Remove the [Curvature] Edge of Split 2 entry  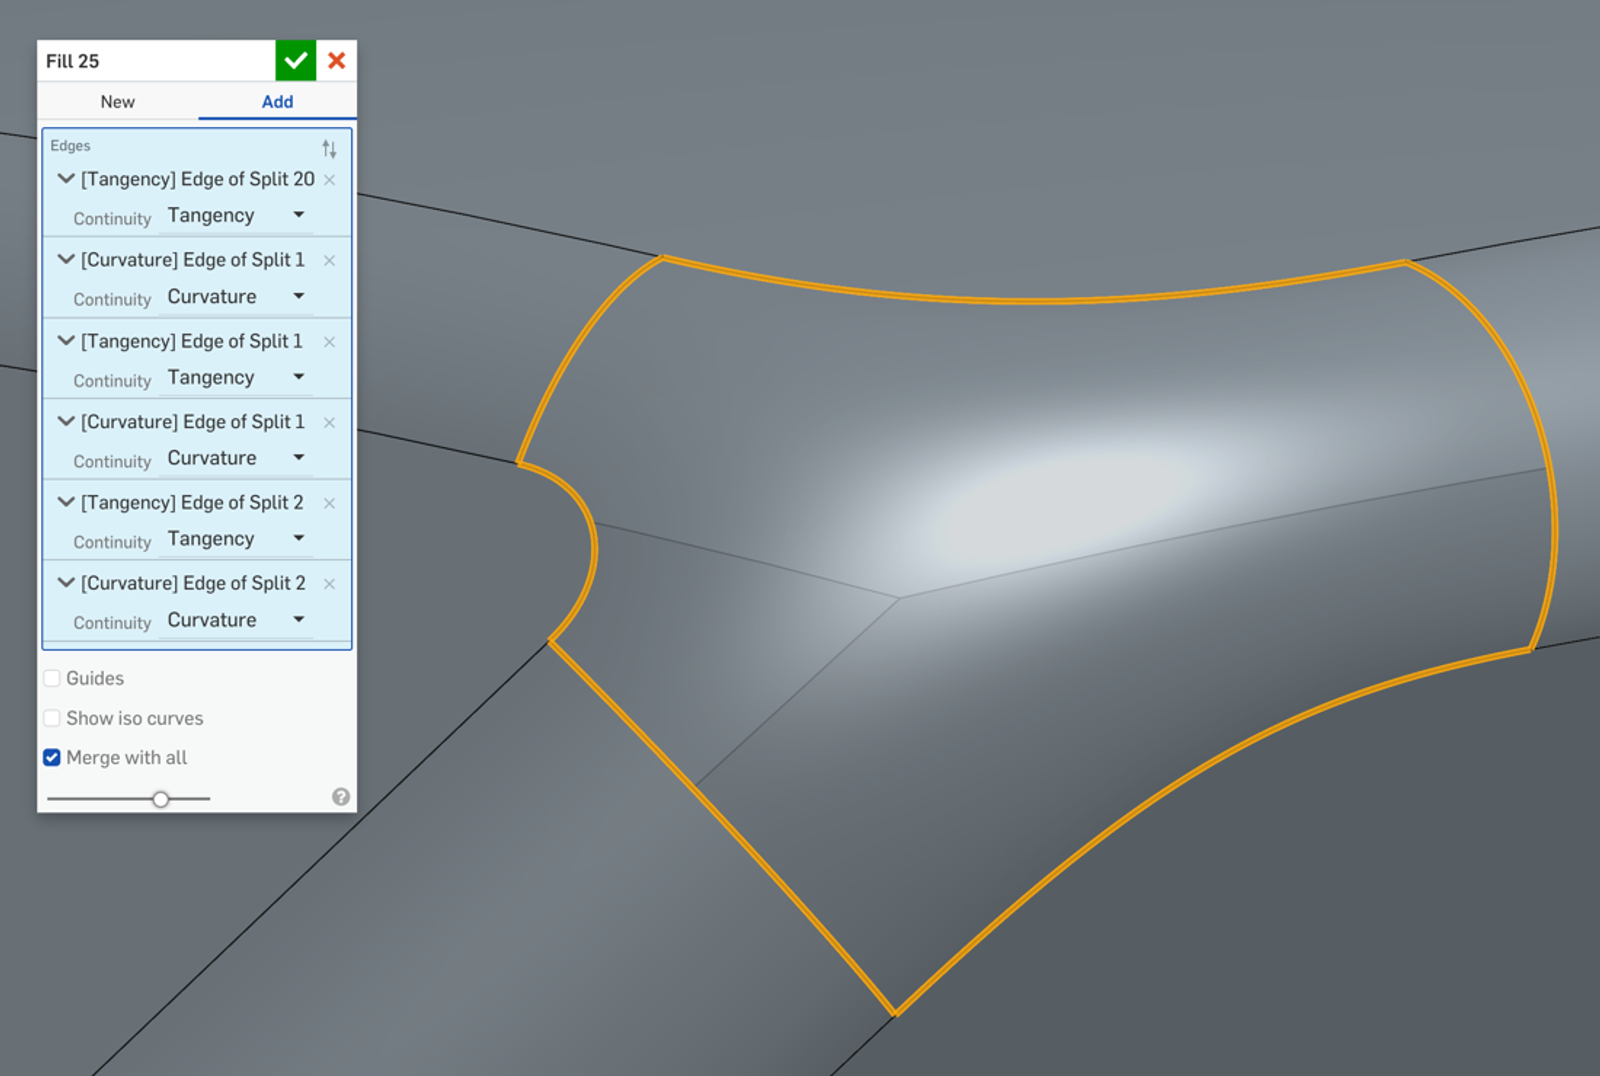[x=329, y=583]
